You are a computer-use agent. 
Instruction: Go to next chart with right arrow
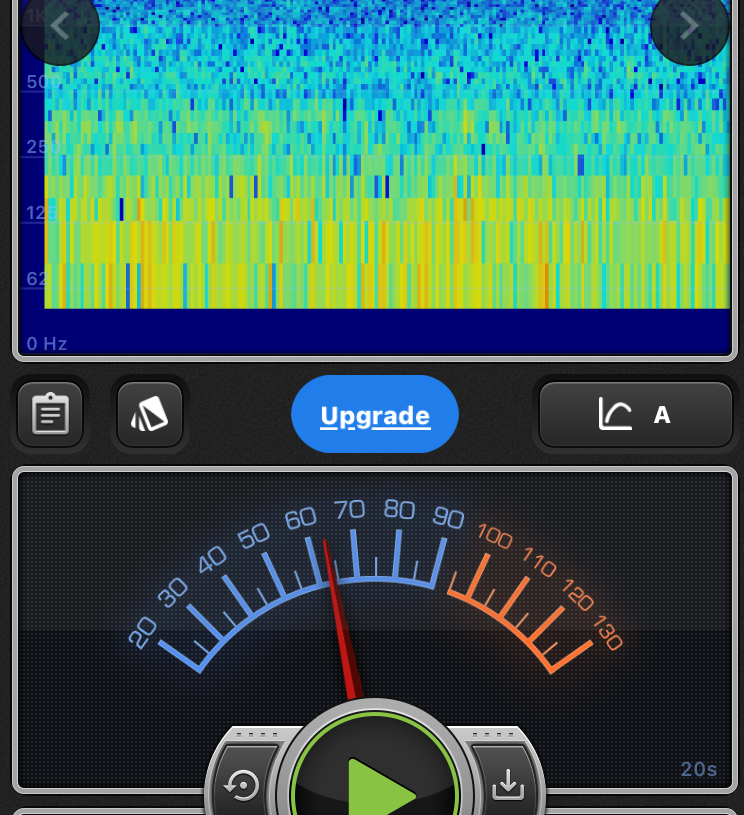tap(689, 26)
